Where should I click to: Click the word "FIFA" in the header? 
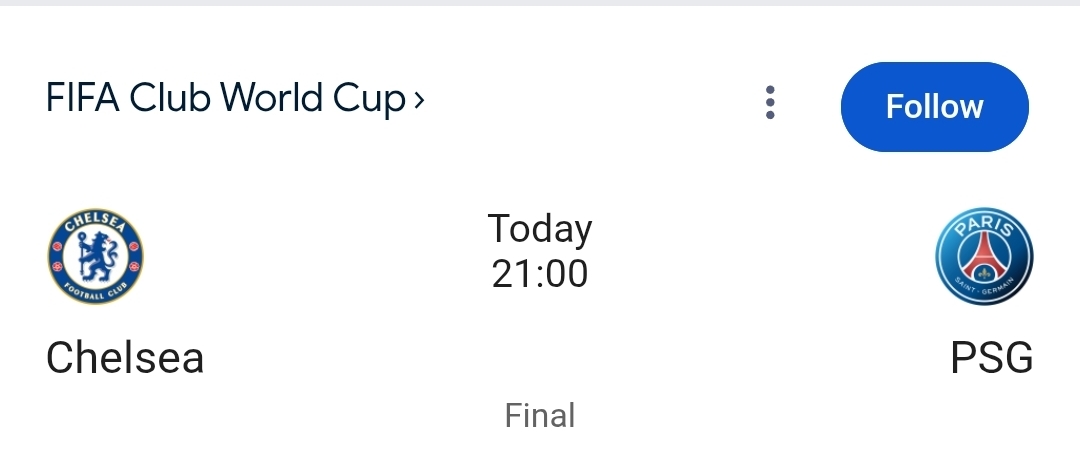pyautogui.click(x=84, y=98)
